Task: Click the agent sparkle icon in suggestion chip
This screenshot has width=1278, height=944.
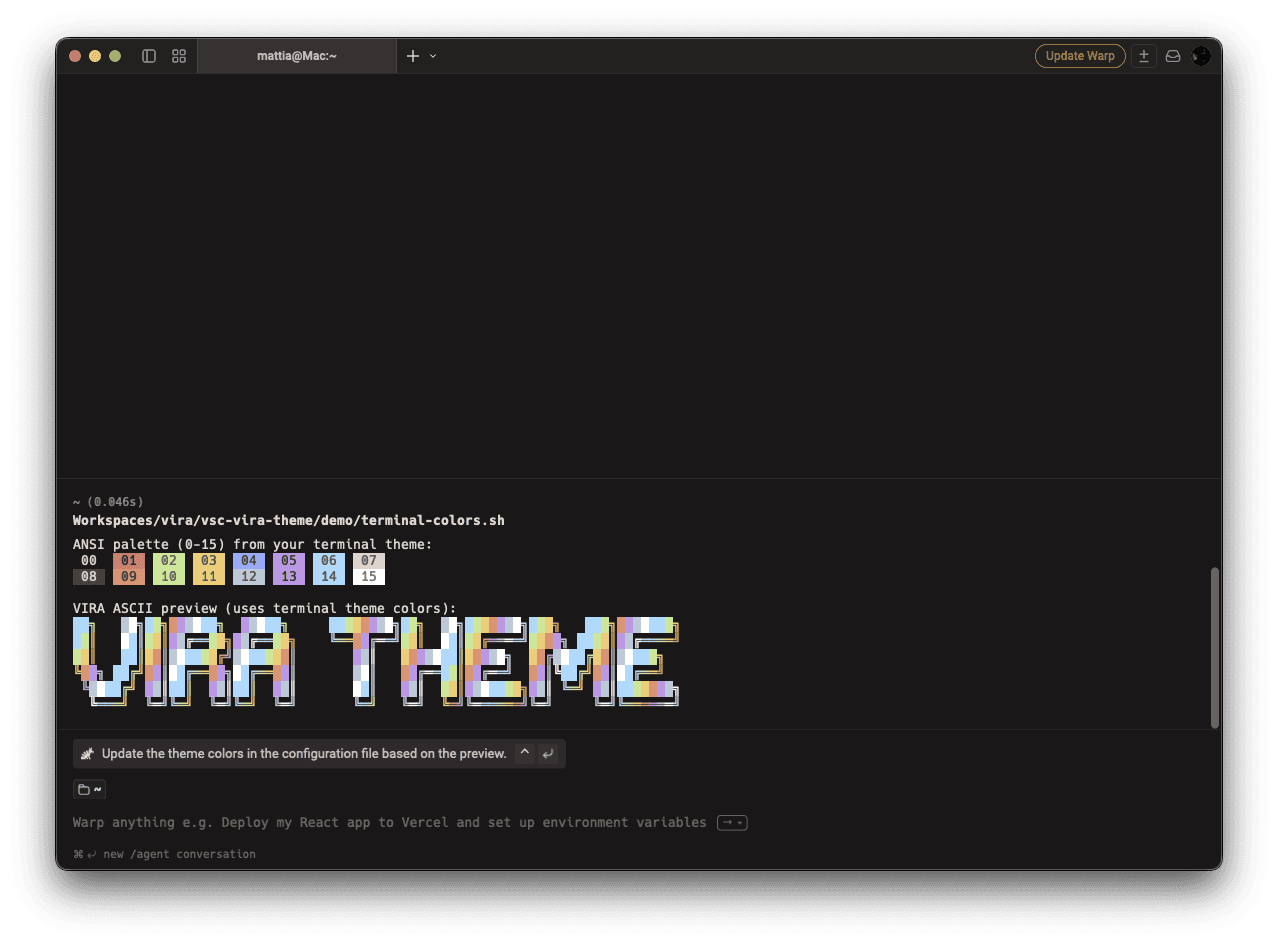Action: (x=87, y=754)
